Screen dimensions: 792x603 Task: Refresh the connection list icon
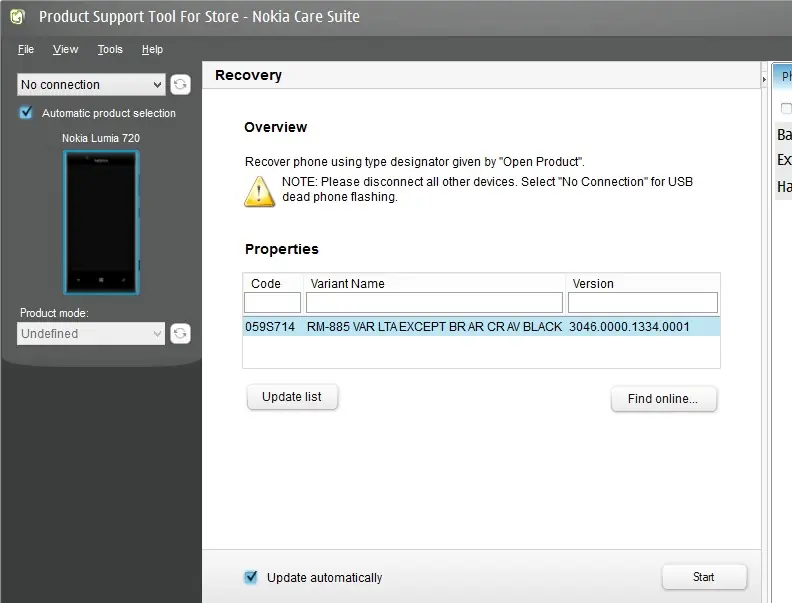180,84
